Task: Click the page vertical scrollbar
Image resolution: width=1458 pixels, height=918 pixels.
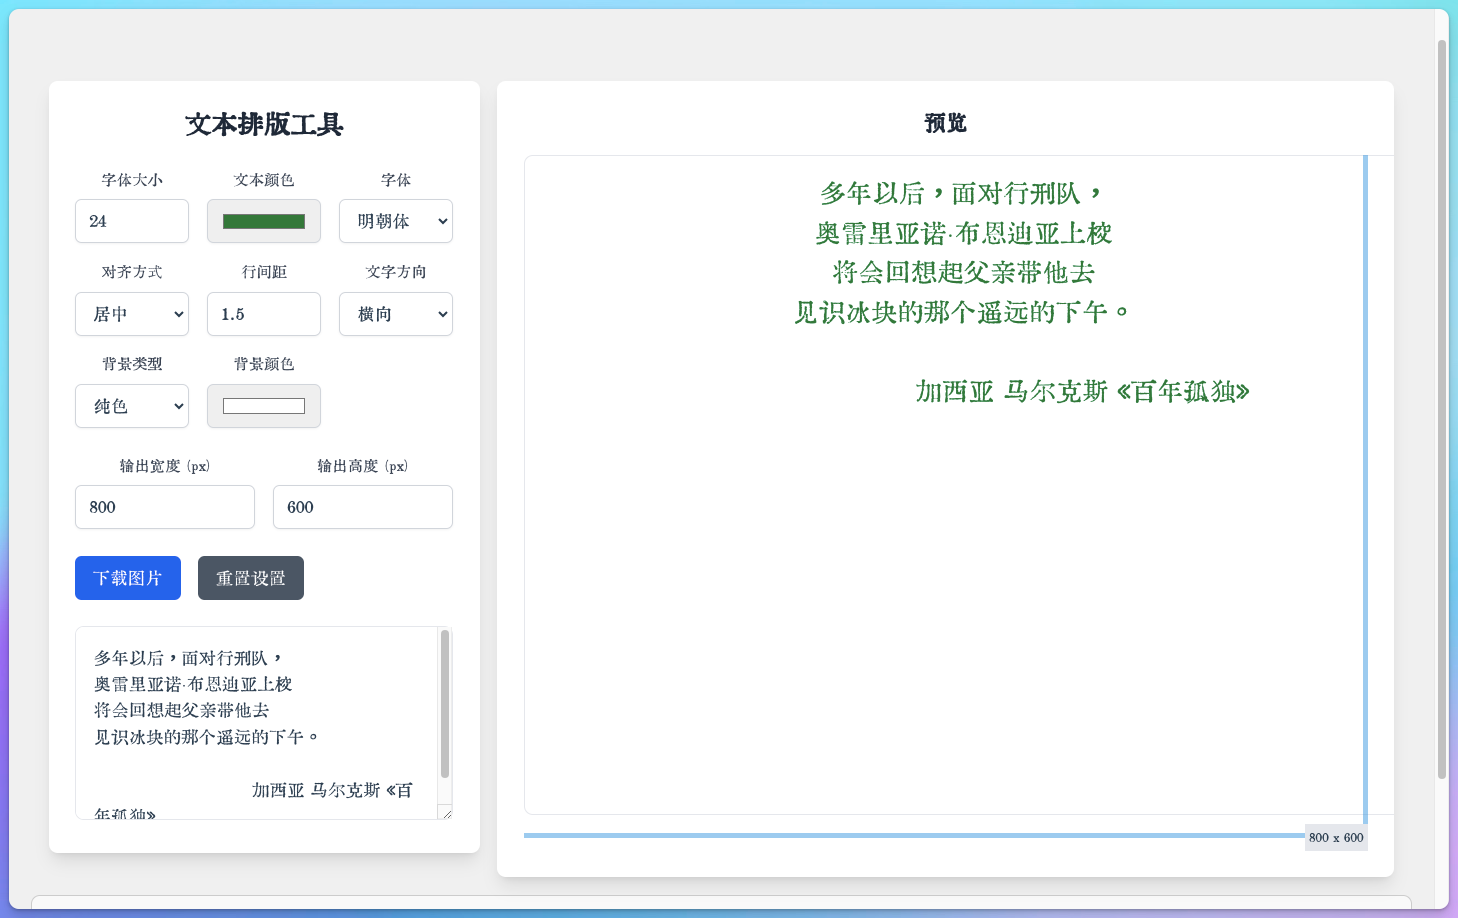Action: (1442, 410)
